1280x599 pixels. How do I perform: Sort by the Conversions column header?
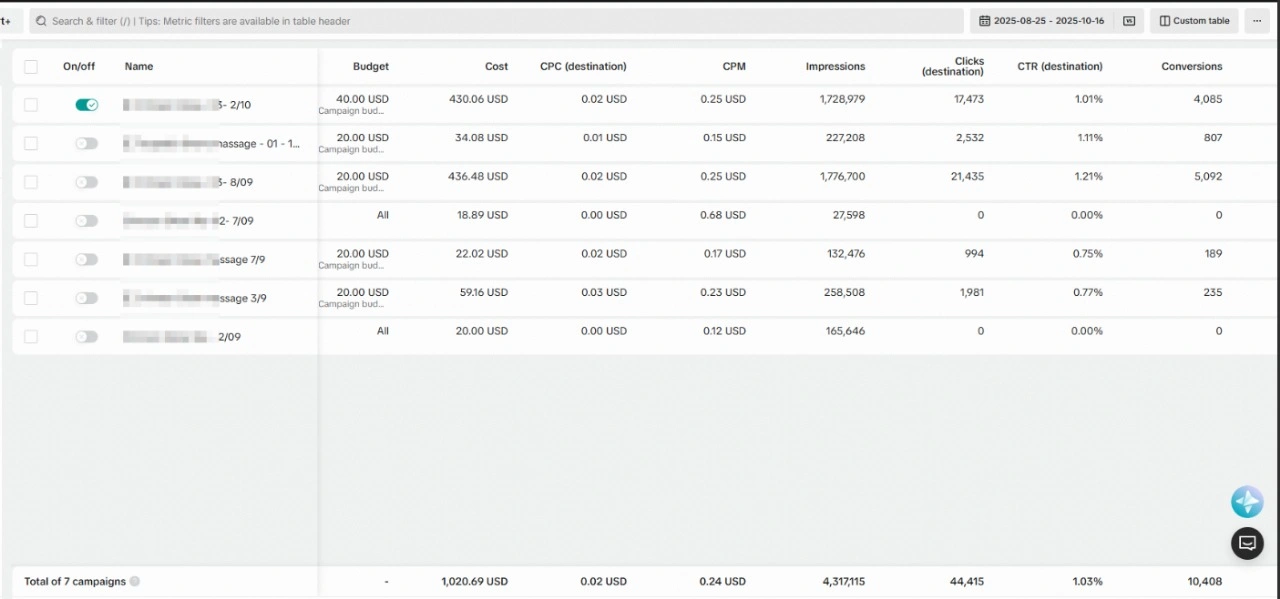tap(1191, 67)
